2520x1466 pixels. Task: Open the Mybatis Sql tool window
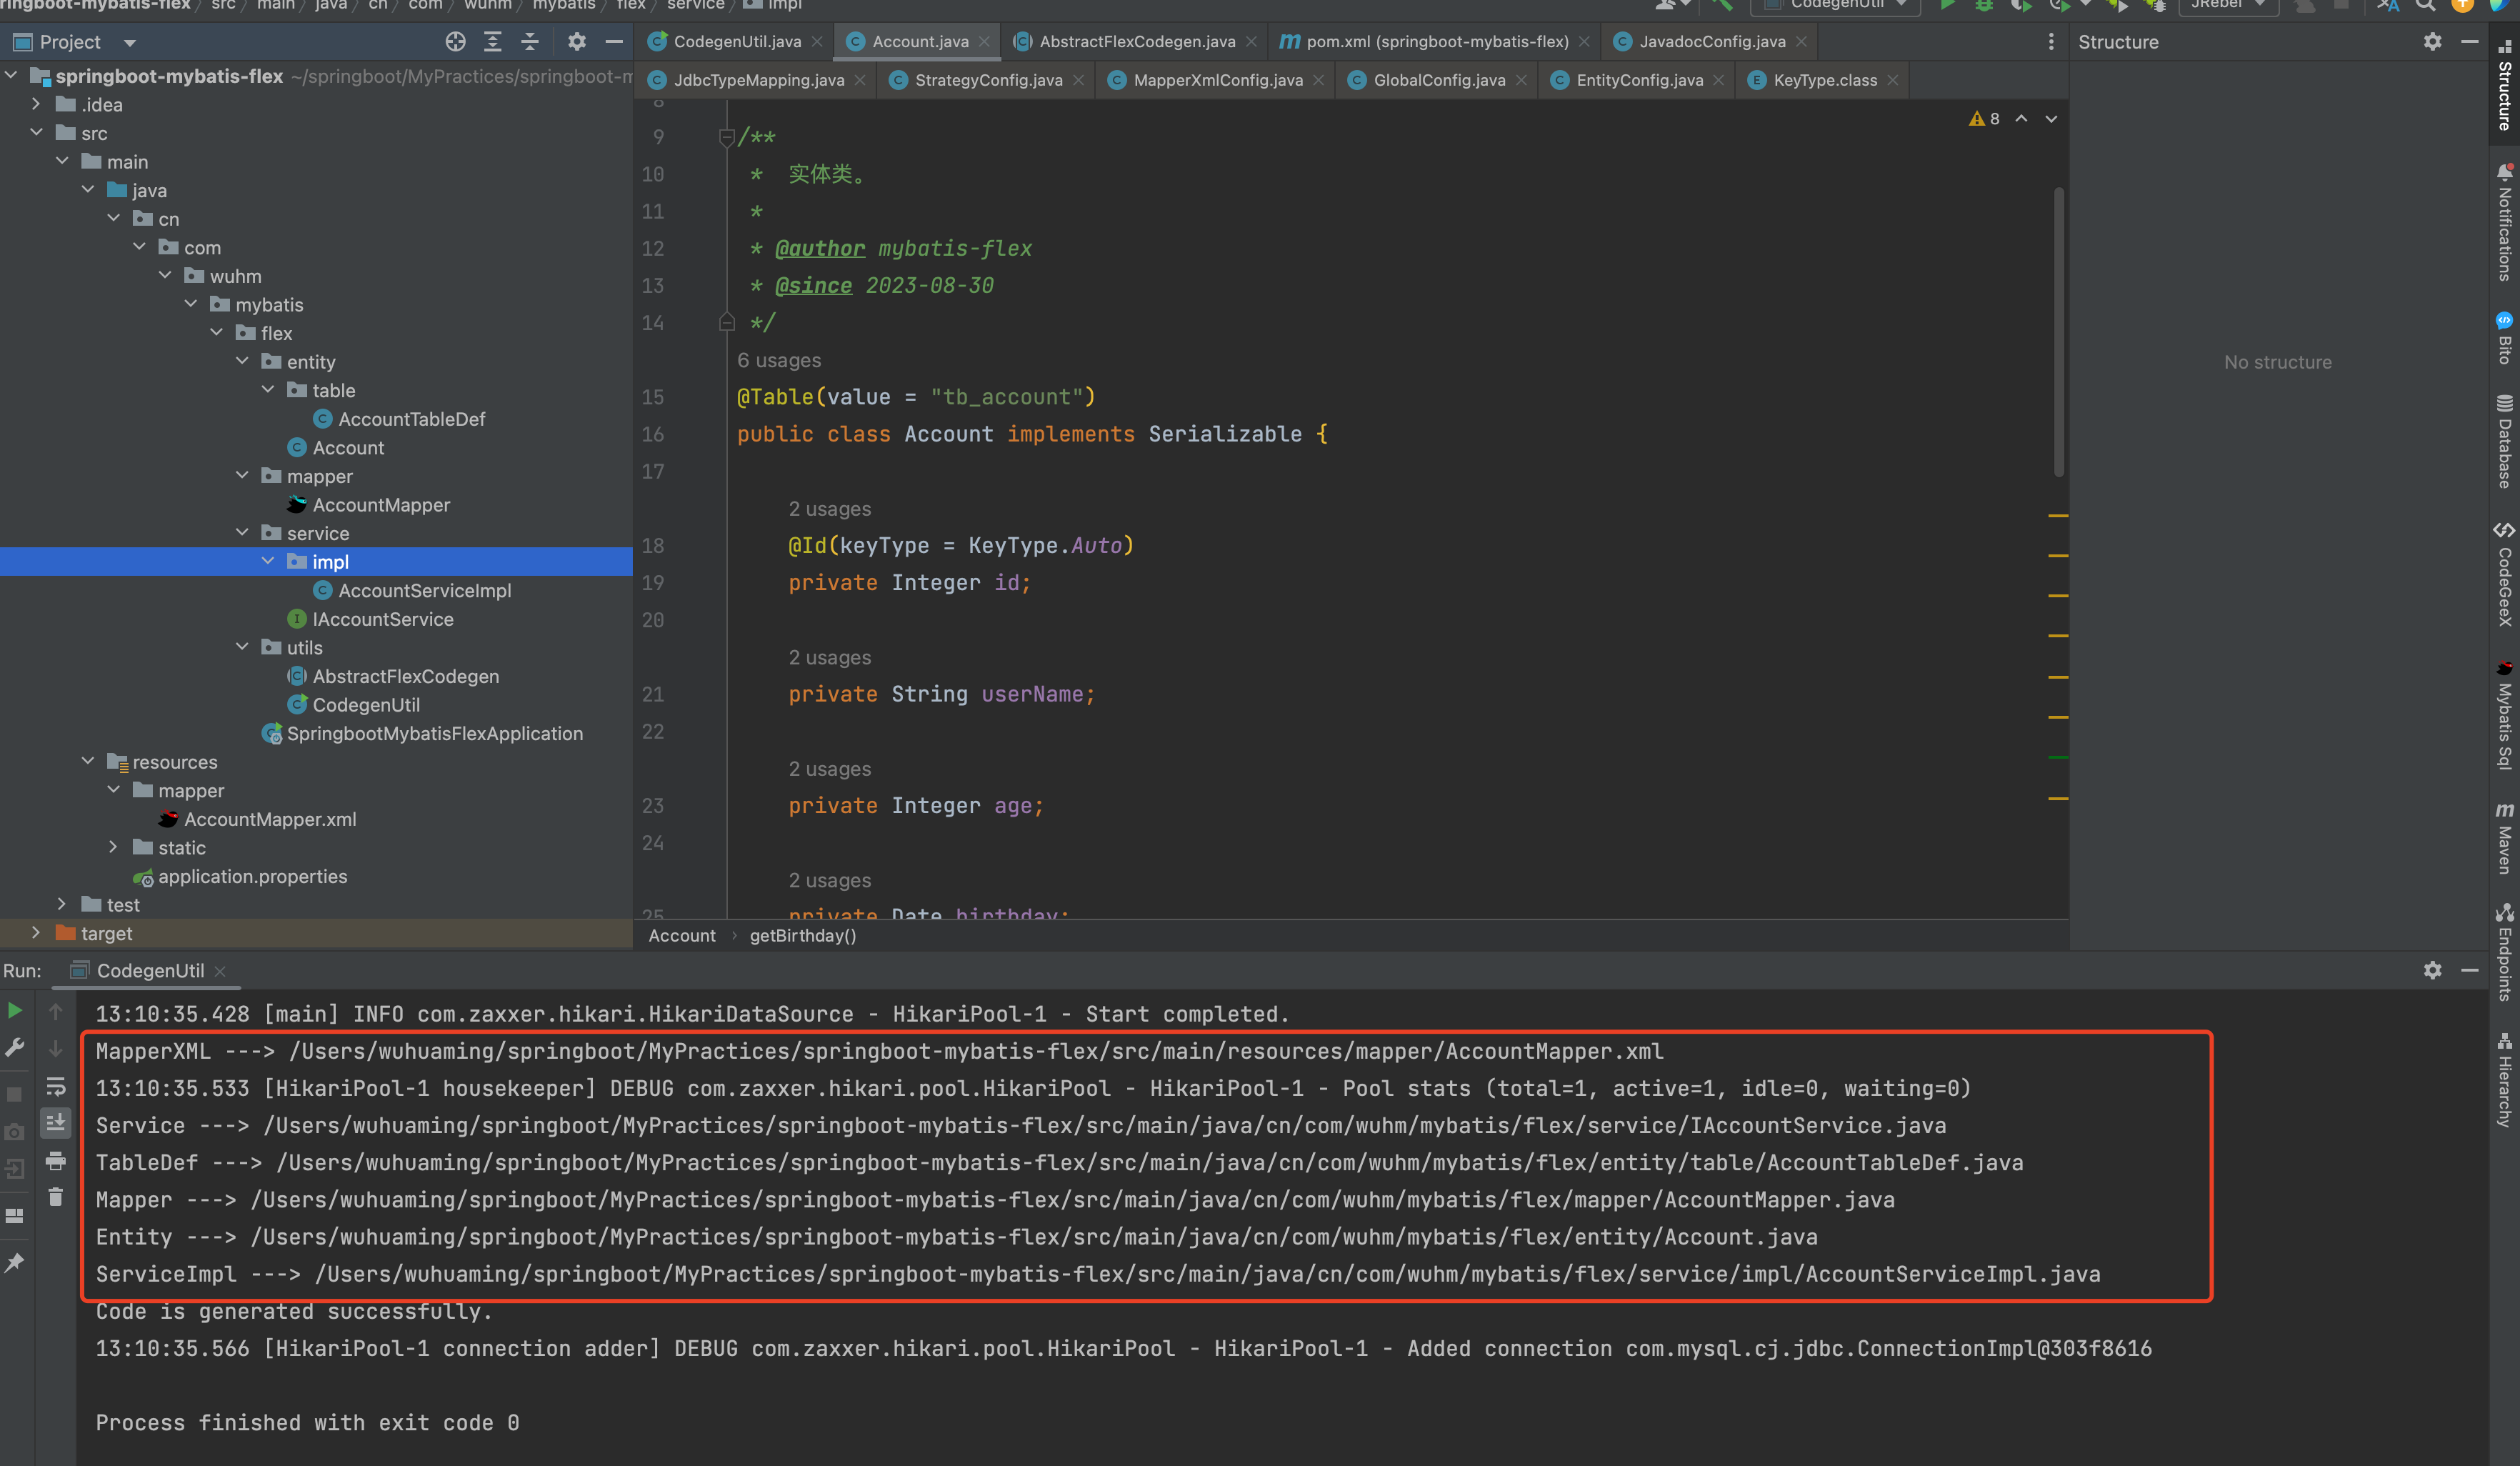point(2504,715)
